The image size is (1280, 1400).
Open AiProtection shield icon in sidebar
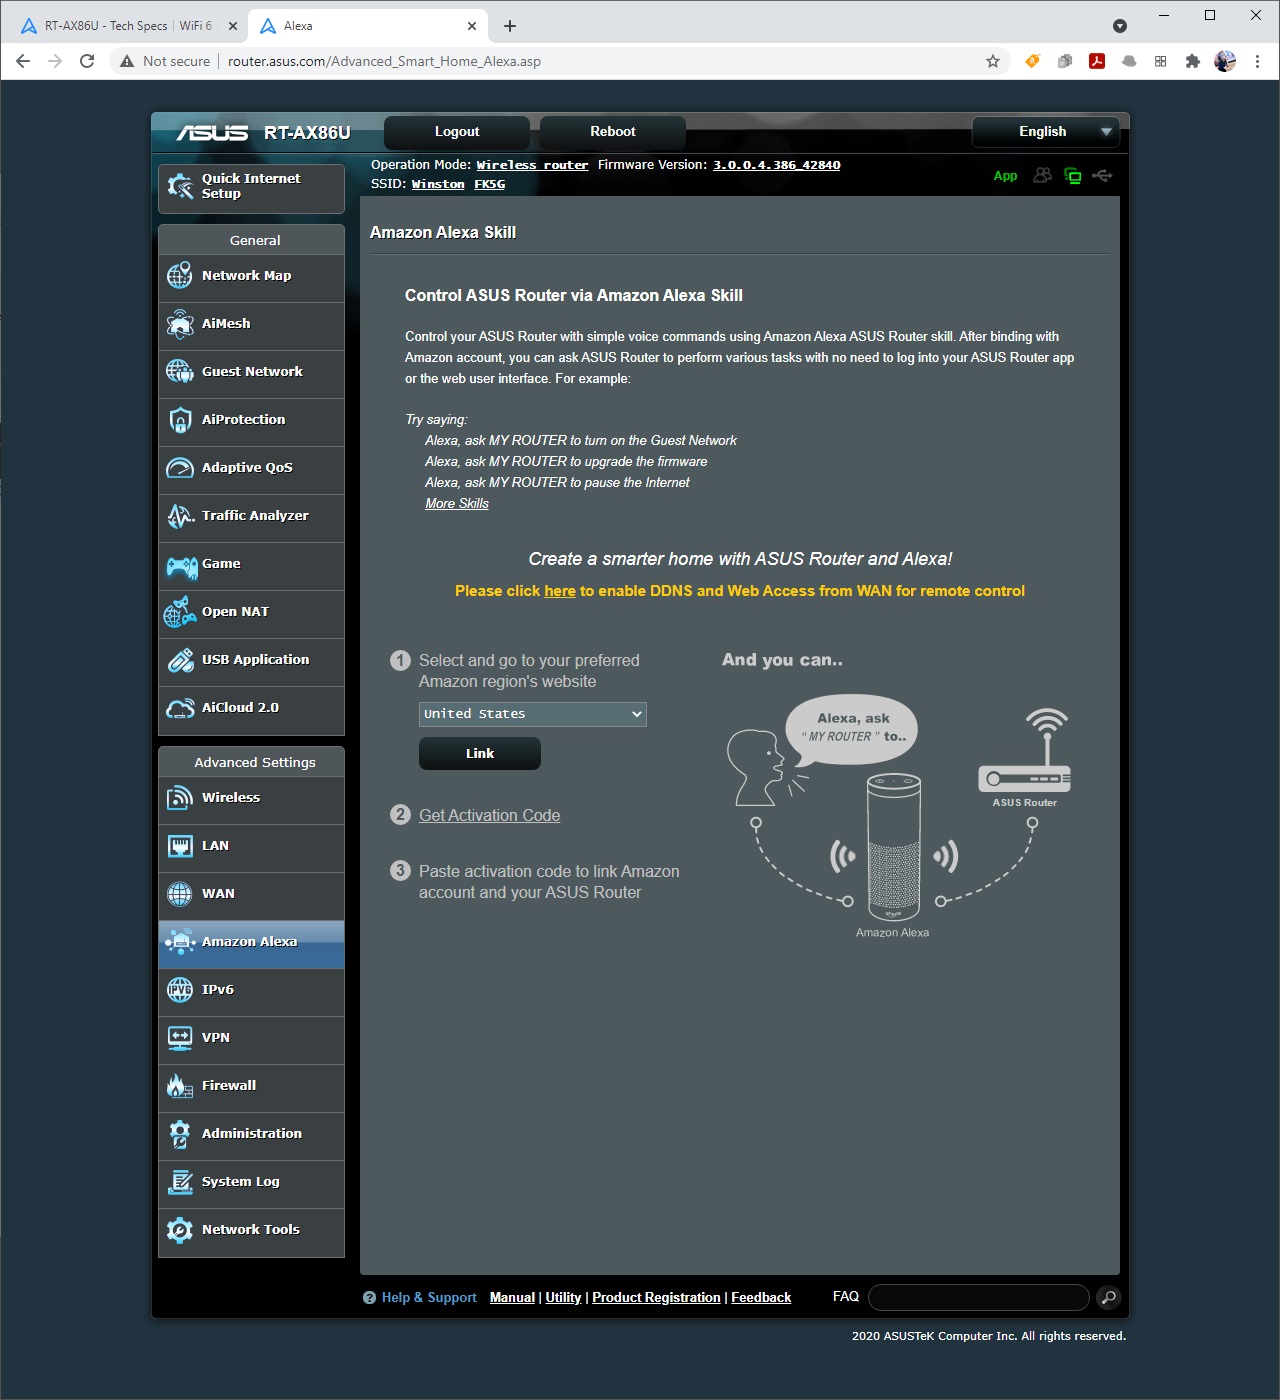pos(180,420)
